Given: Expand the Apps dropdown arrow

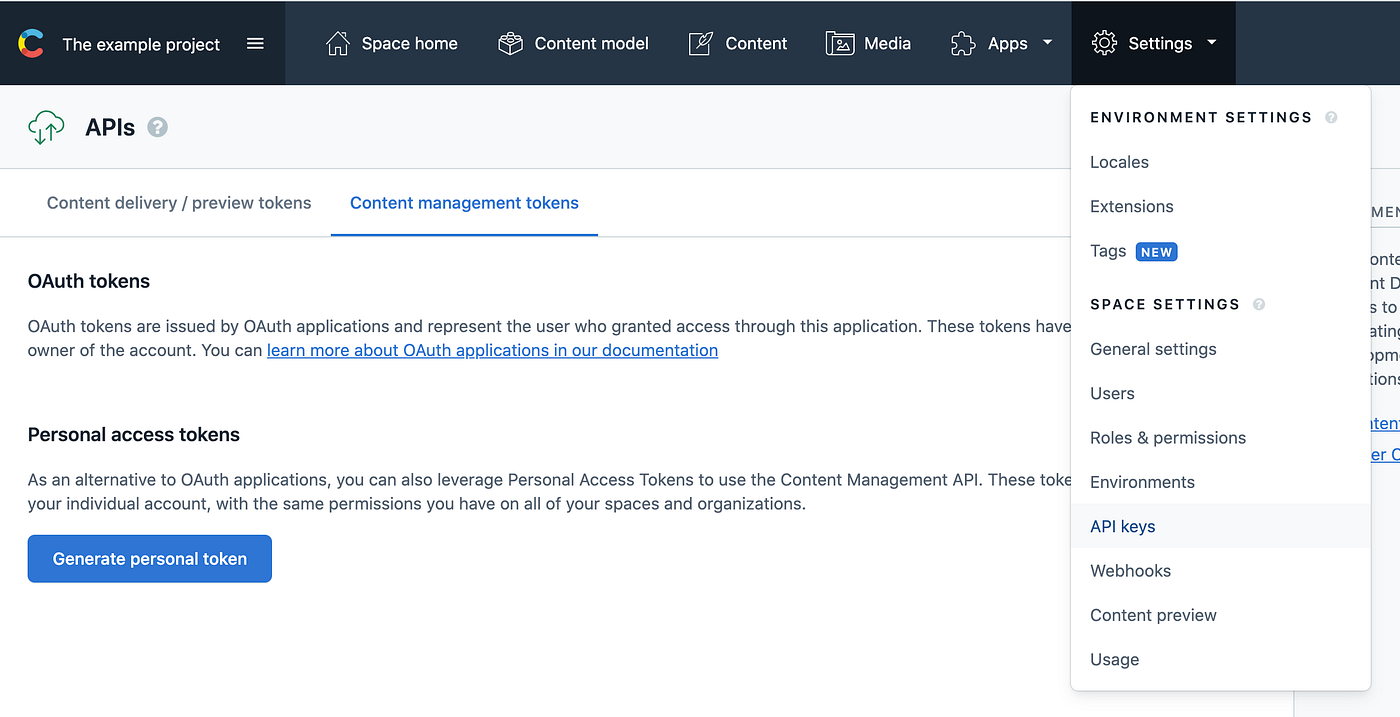Looking at the screenshot, I should pyautogui.click(x=1047, y=43).
